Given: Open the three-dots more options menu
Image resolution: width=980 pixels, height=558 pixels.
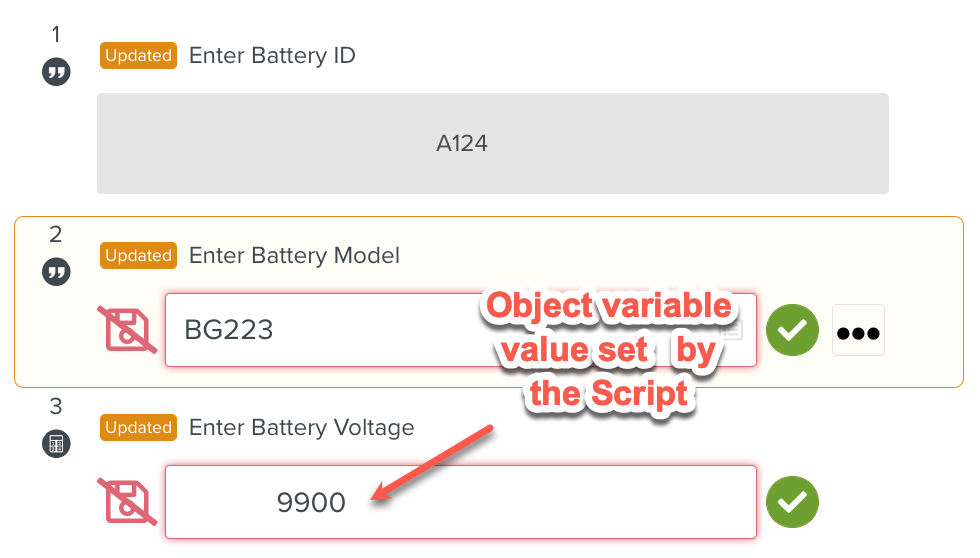Looking at the screenshot, I should pyautogui.click(x=858, y=330).
